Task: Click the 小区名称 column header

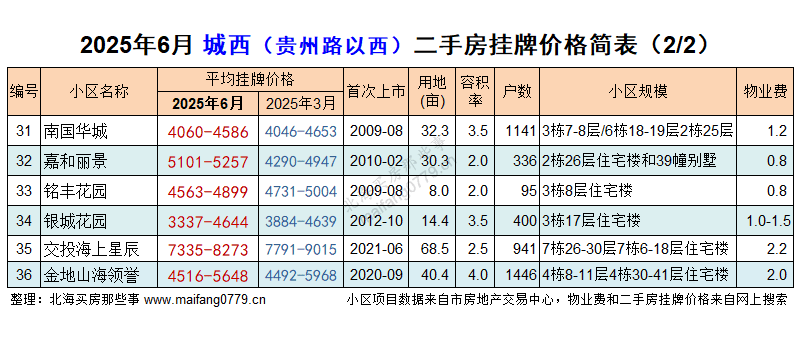Action: [x=99, y=92]
